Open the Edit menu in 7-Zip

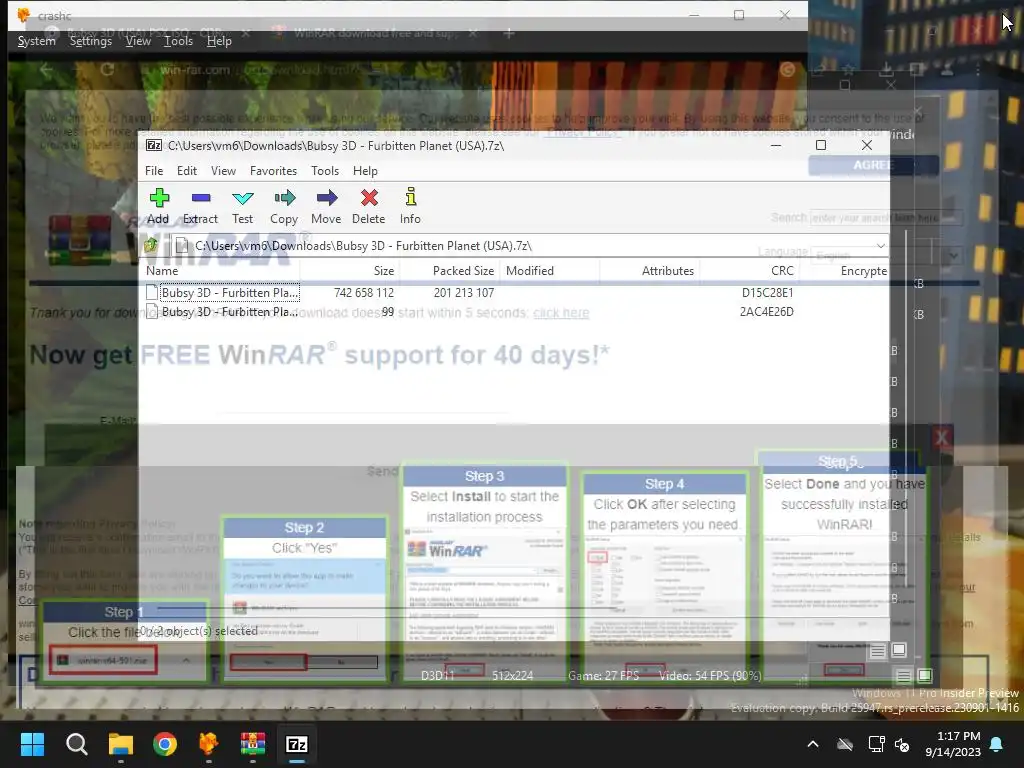pyautogui.click(x=187, y=170)
